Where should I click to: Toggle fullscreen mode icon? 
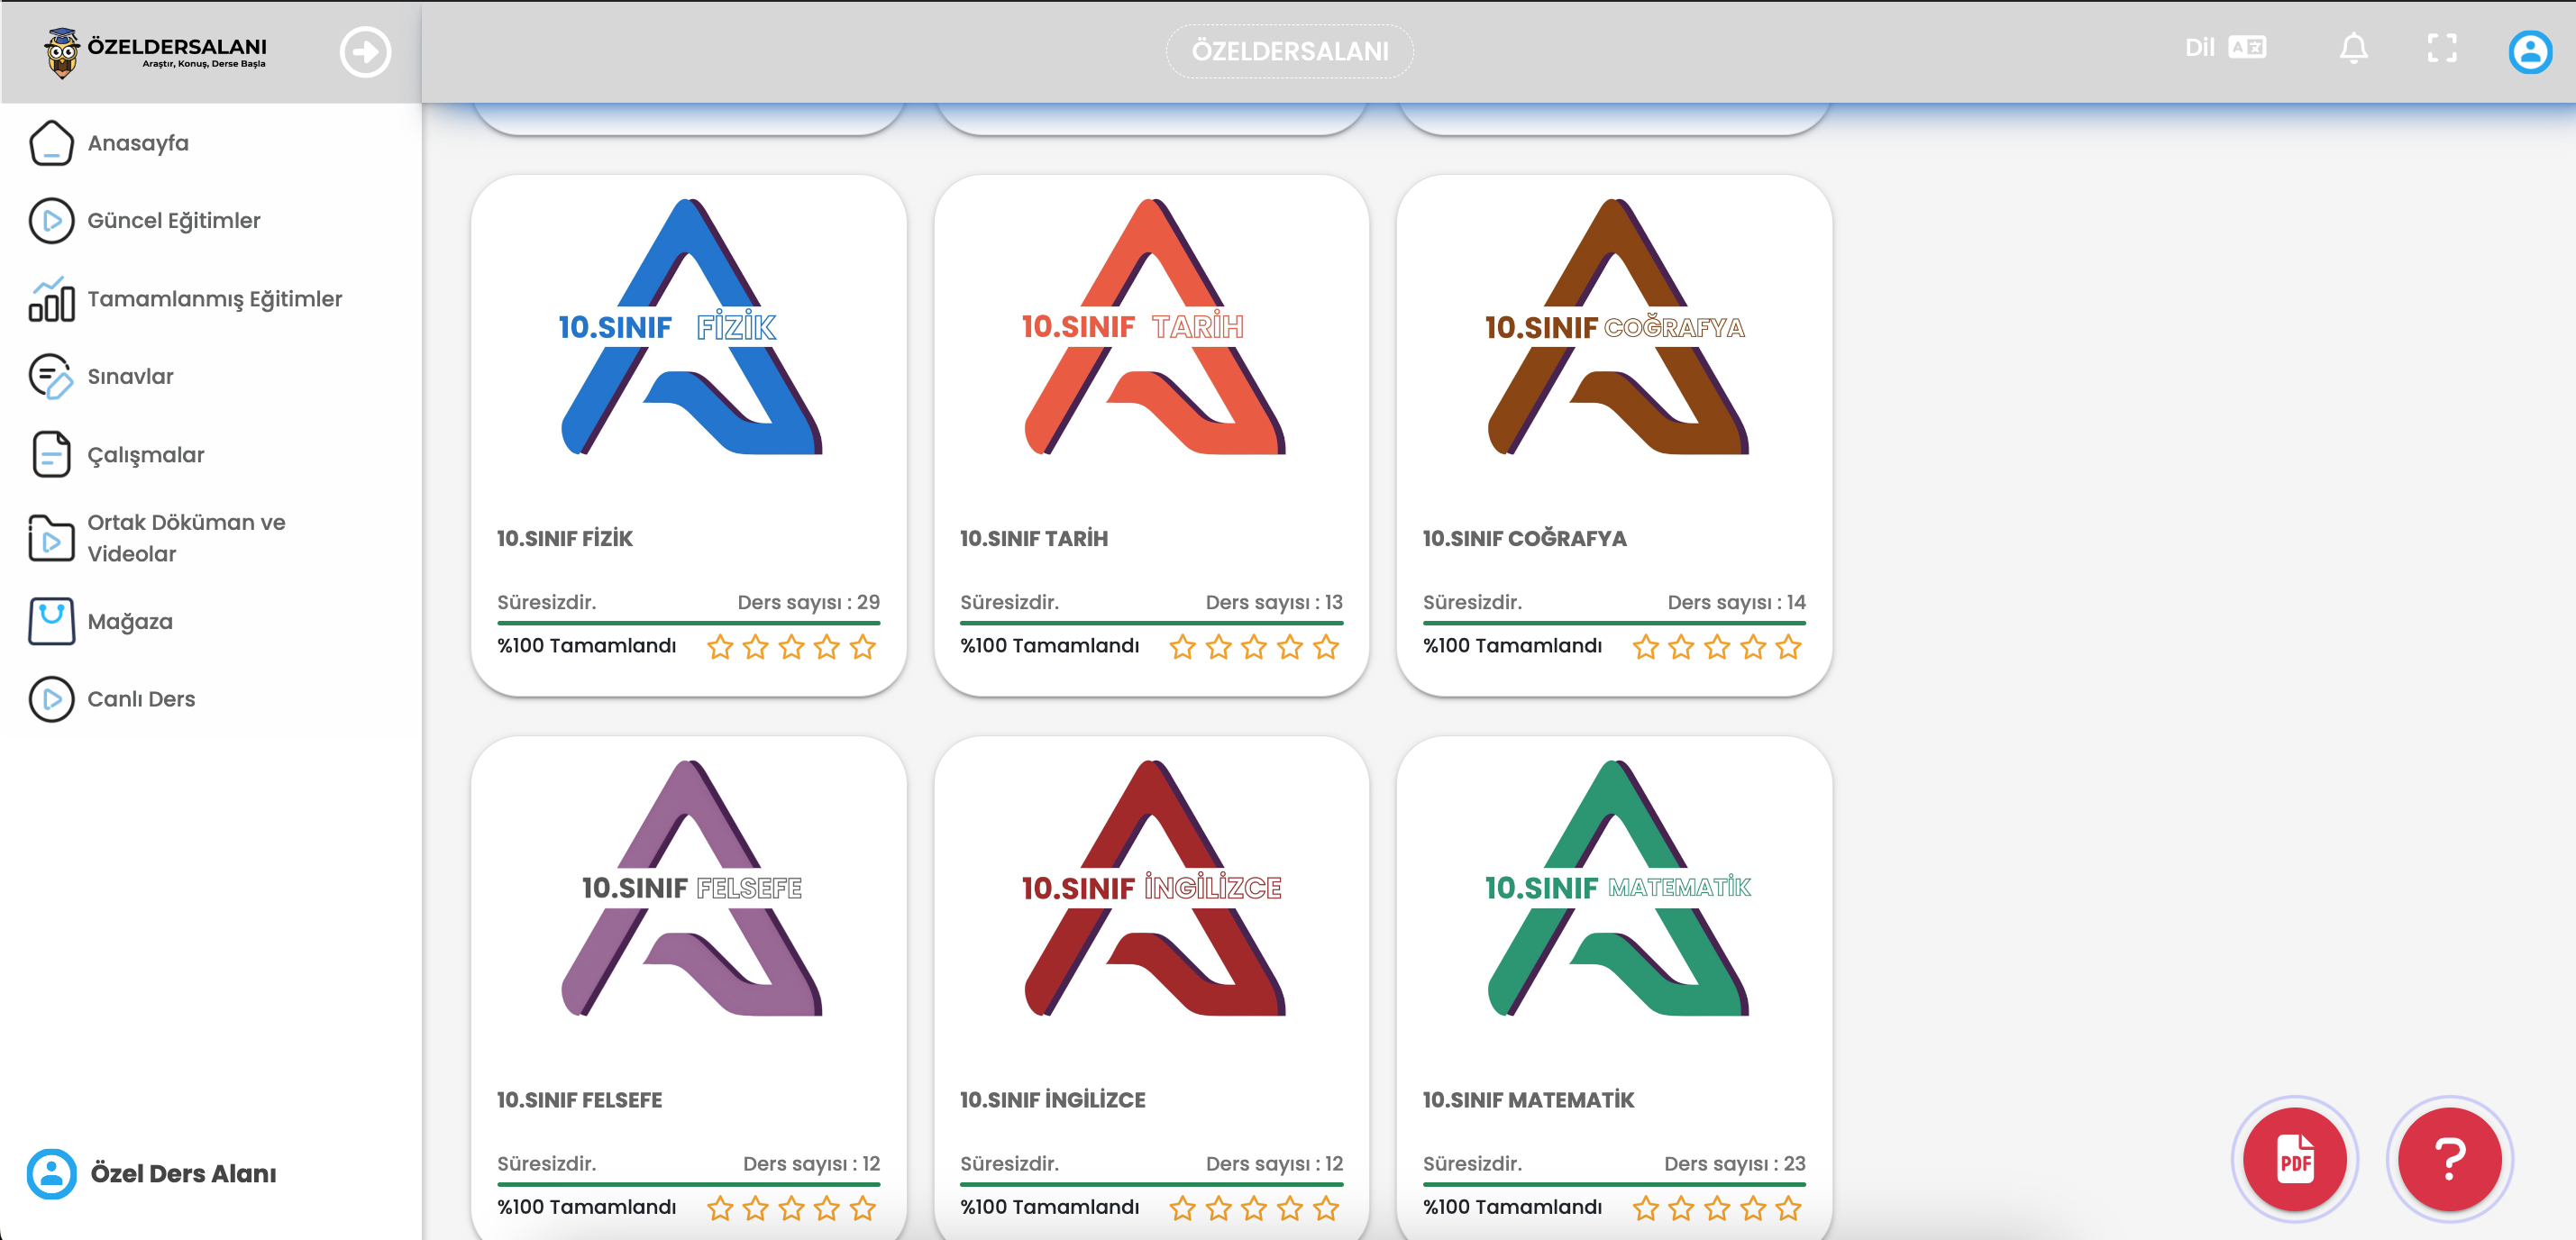pos(2441,48)
